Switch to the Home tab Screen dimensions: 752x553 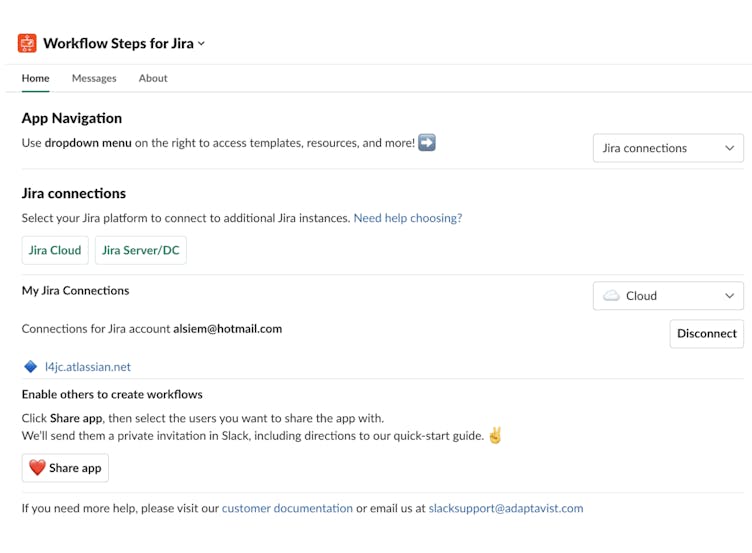[35, 78]
